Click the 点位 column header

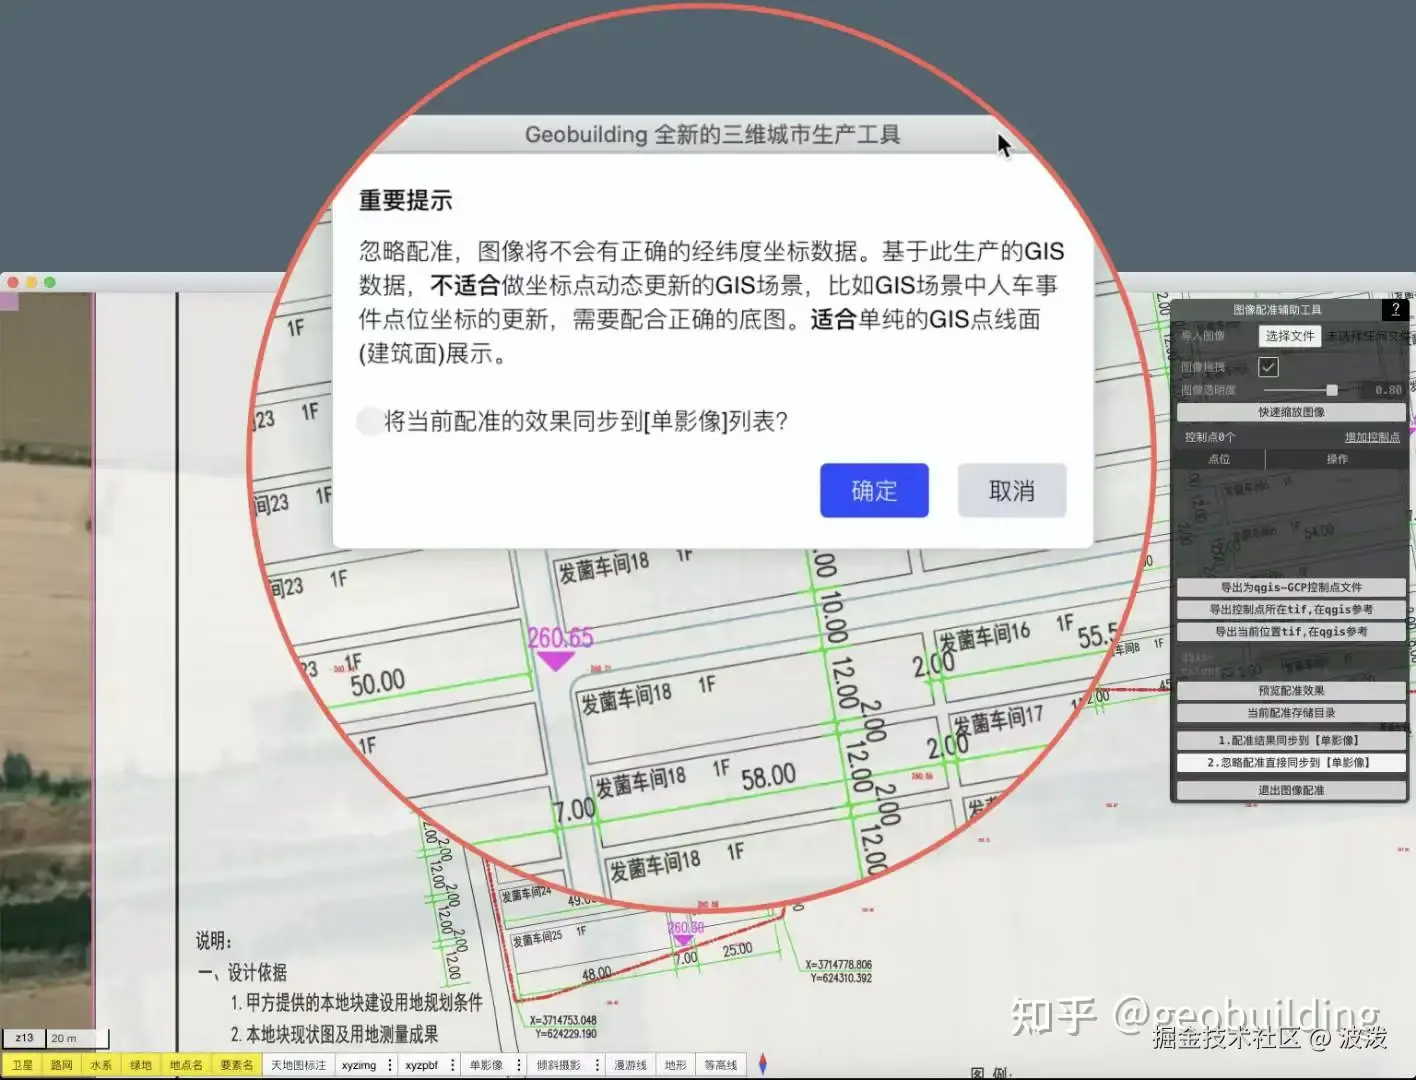[1219, 459]
